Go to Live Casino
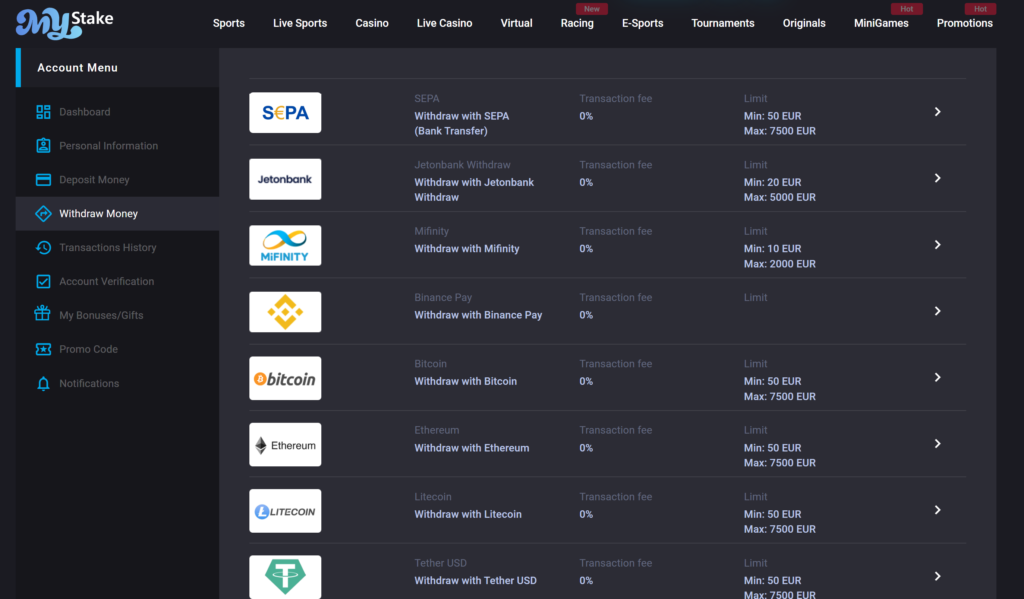 (444, 24)
